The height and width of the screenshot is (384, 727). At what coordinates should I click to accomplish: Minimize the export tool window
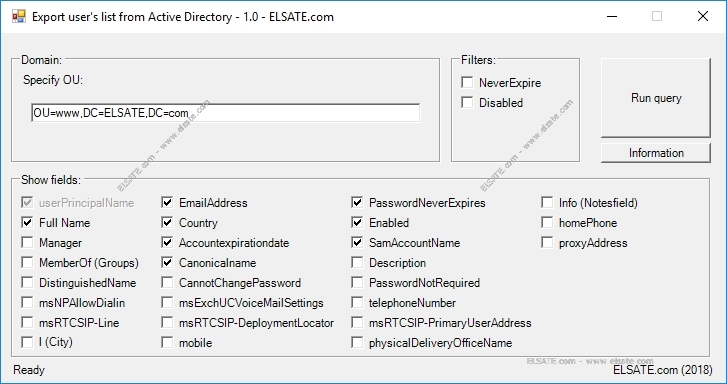[x=612, y=17]
